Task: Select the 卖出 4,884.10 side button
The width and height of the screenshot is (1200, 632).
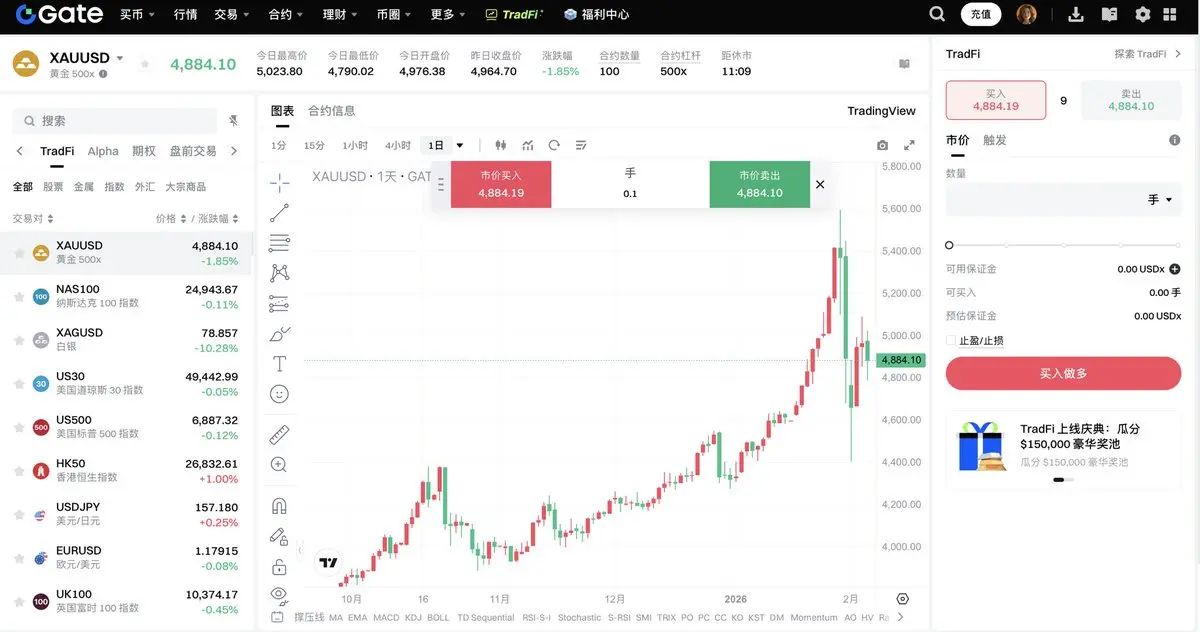Action: 1131,100
